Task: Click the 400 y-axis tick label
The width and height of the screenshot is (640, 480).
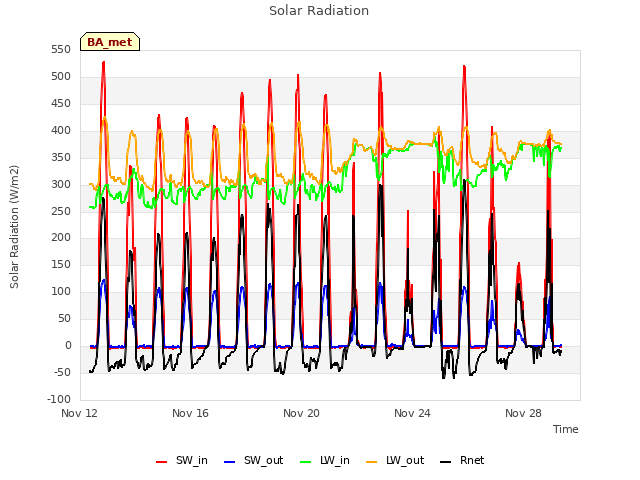Action: tap(61, 131)
